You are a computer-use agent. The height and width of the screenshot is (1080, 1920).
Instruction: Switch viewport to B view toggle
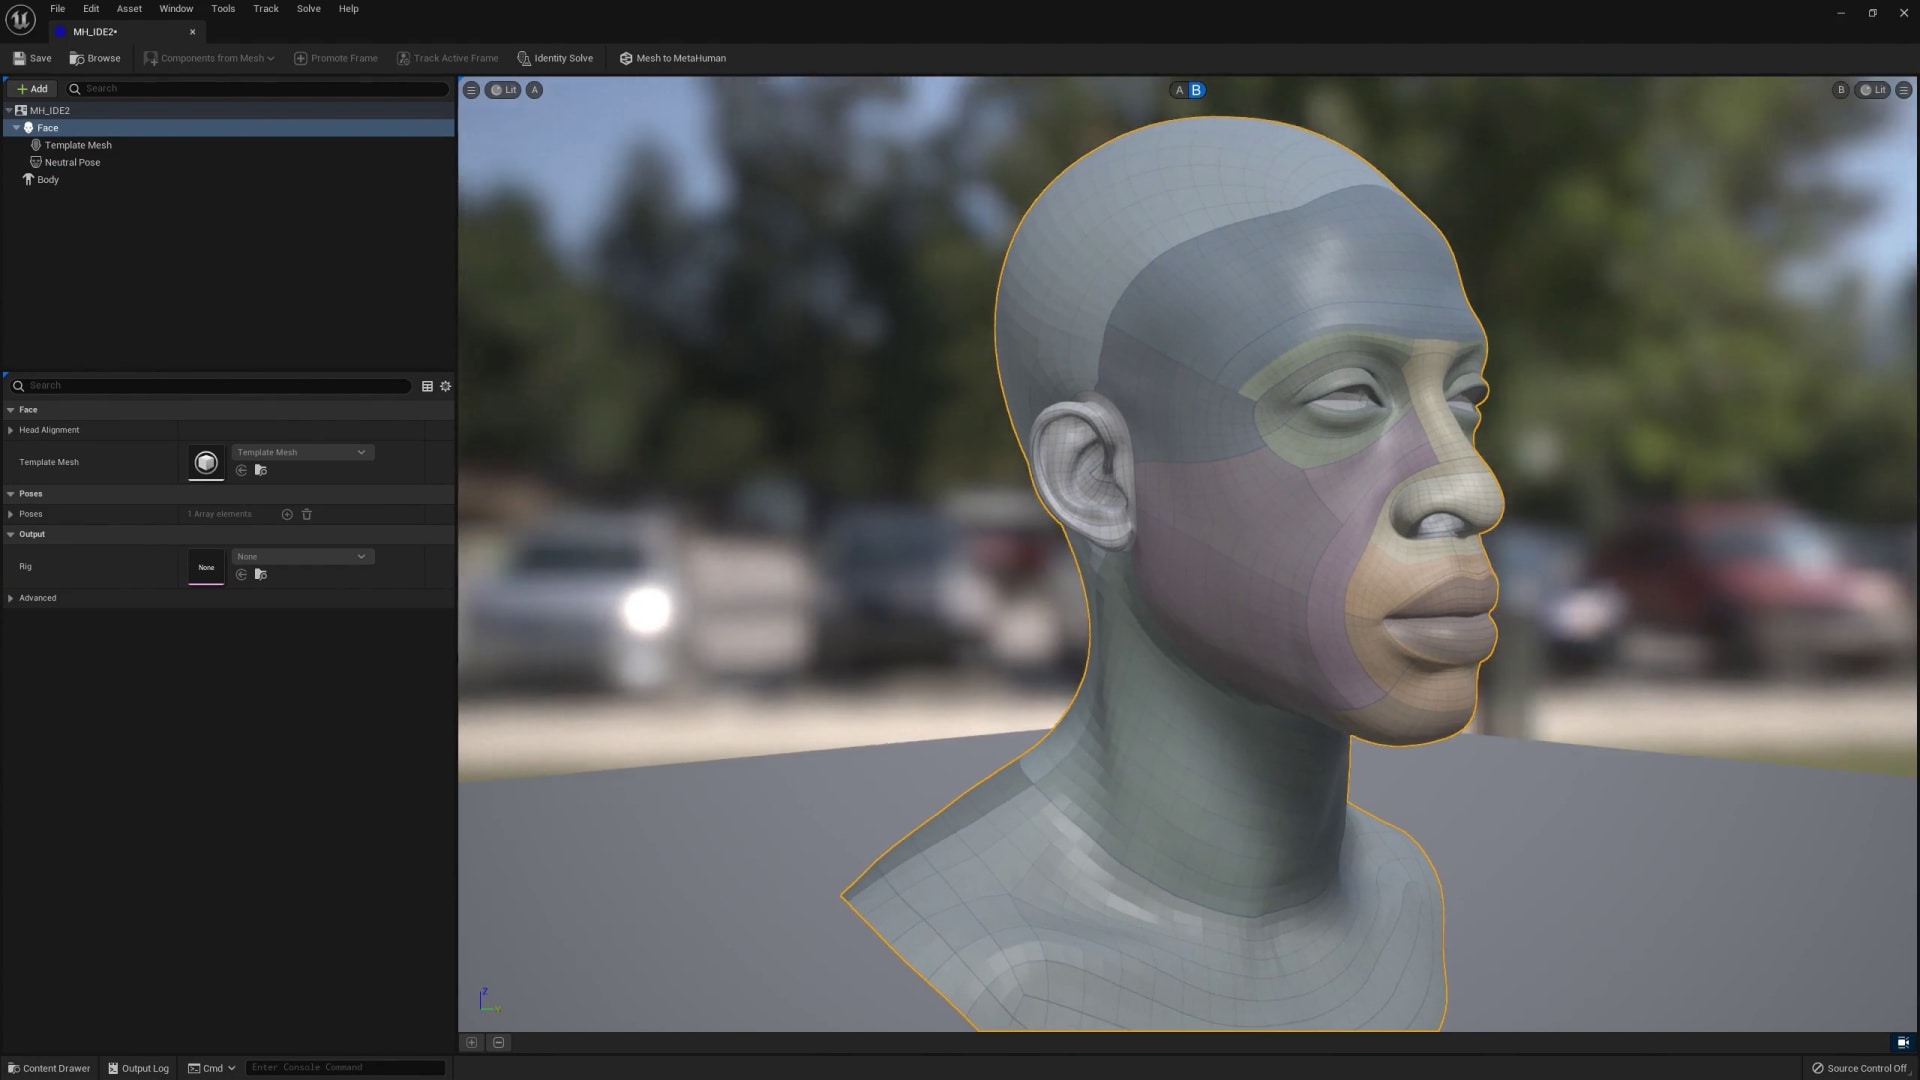click(1196, 90)
